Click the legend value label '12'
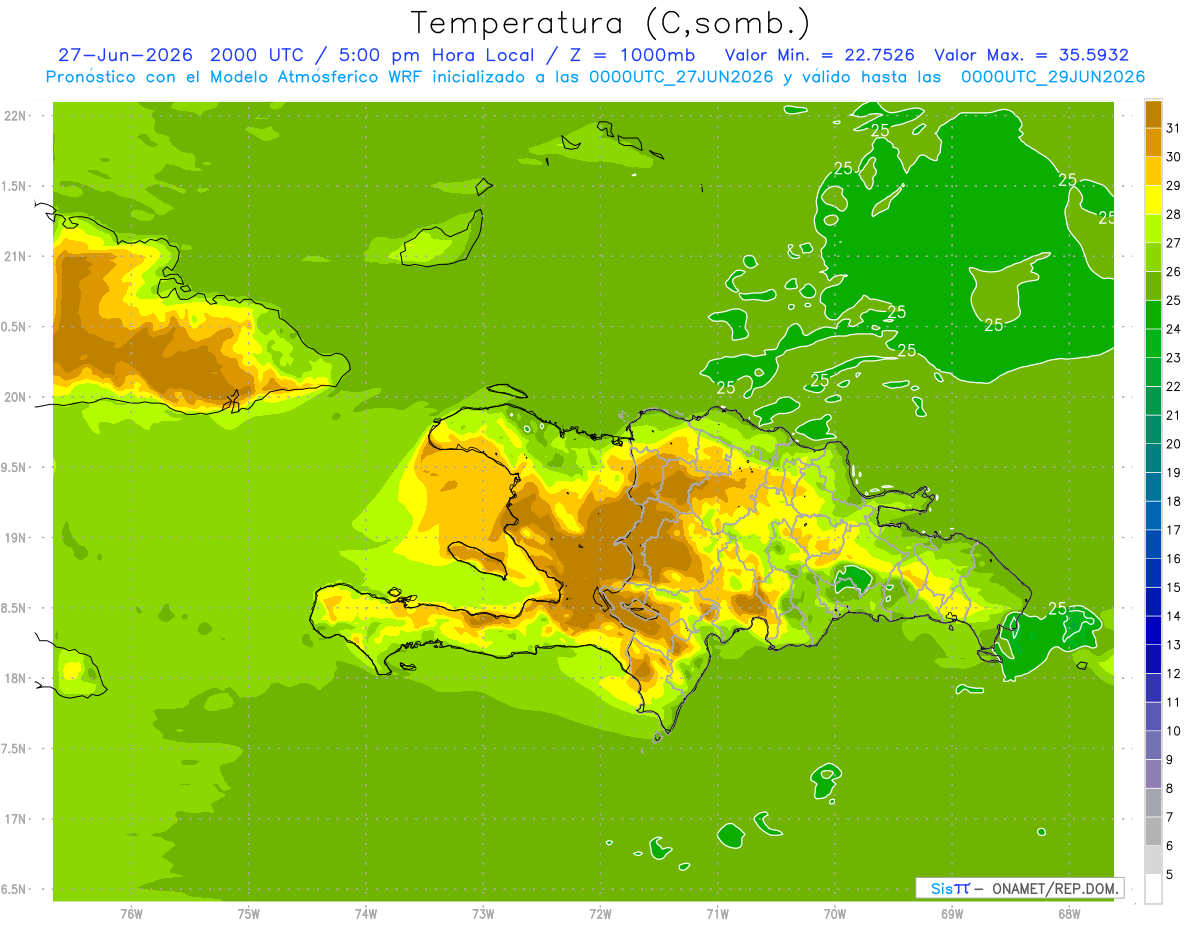 [1174, 673]
